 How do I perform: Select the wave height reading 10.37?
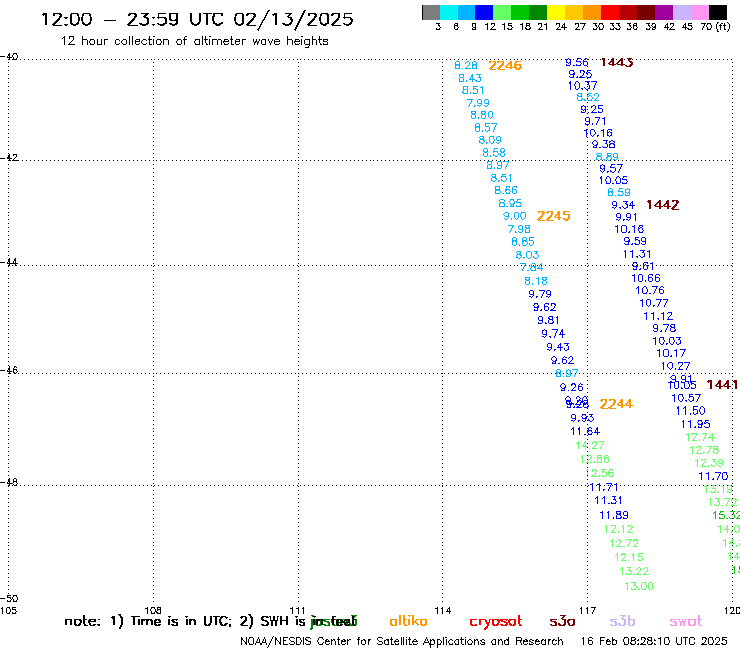tap(582, 86)
